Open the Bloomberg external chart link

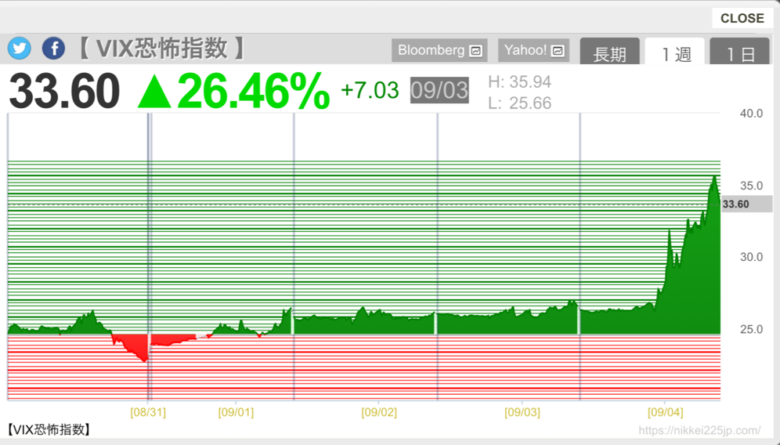[439, 50]
